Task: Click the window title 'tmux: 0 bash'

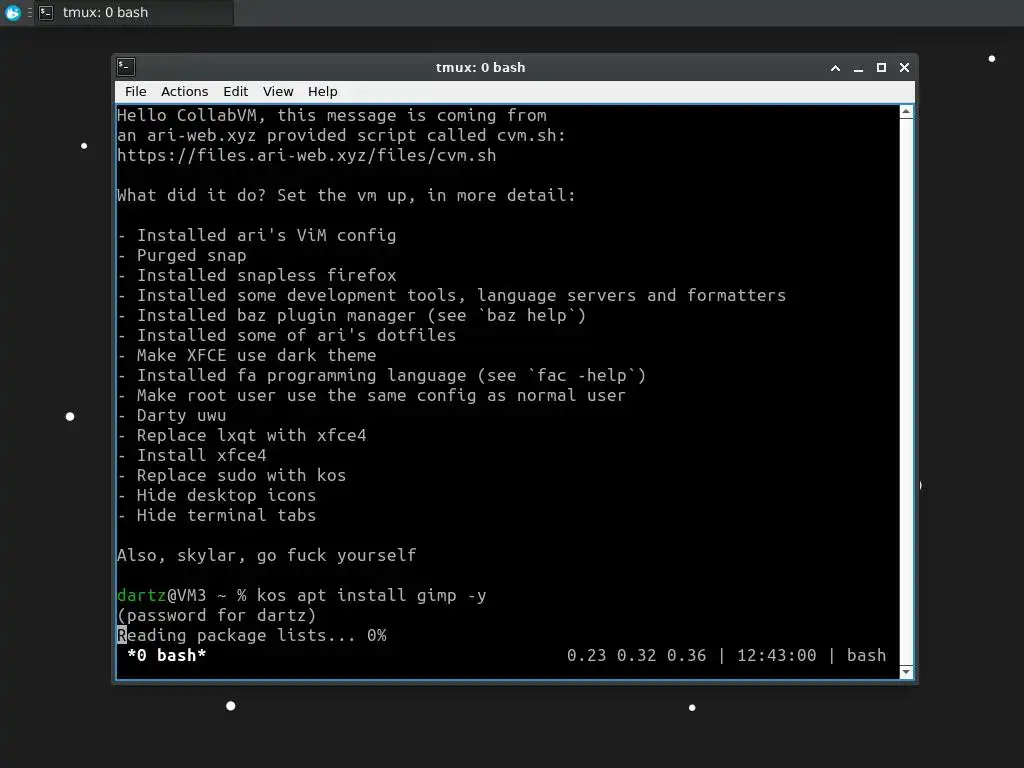Action: coord(480,67)
